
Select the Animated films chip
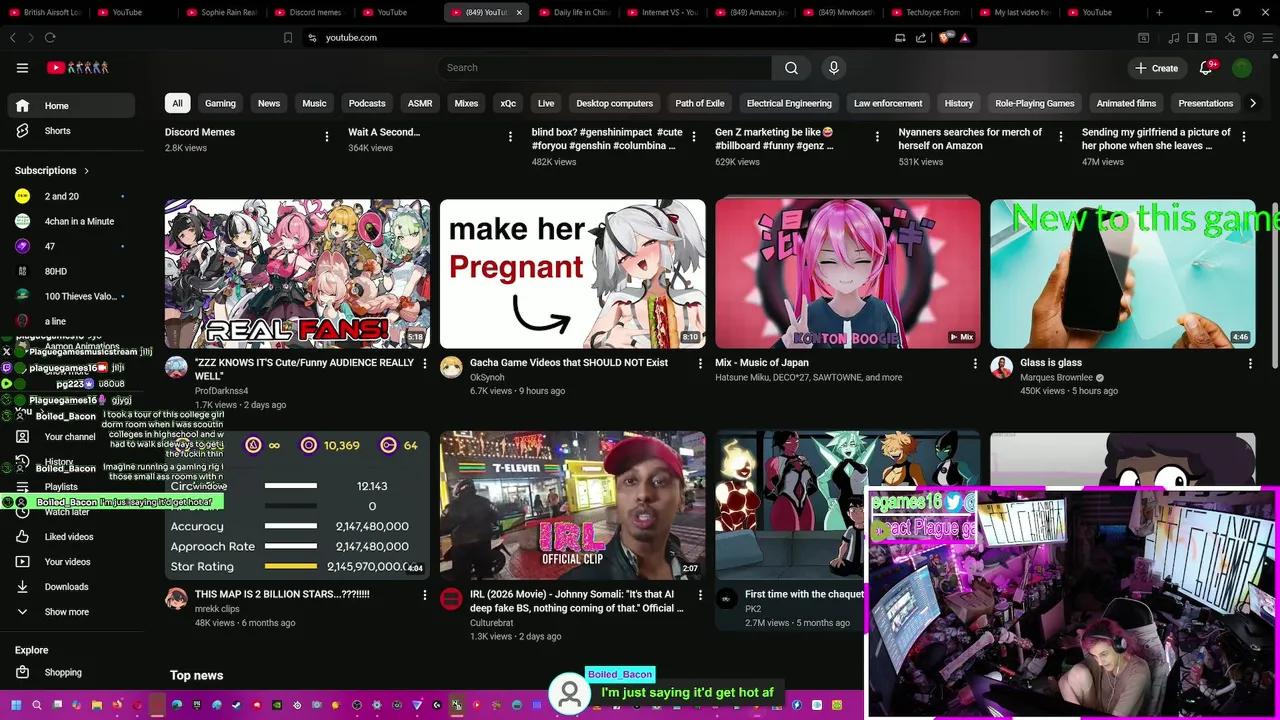click(x=1126, y=103)
